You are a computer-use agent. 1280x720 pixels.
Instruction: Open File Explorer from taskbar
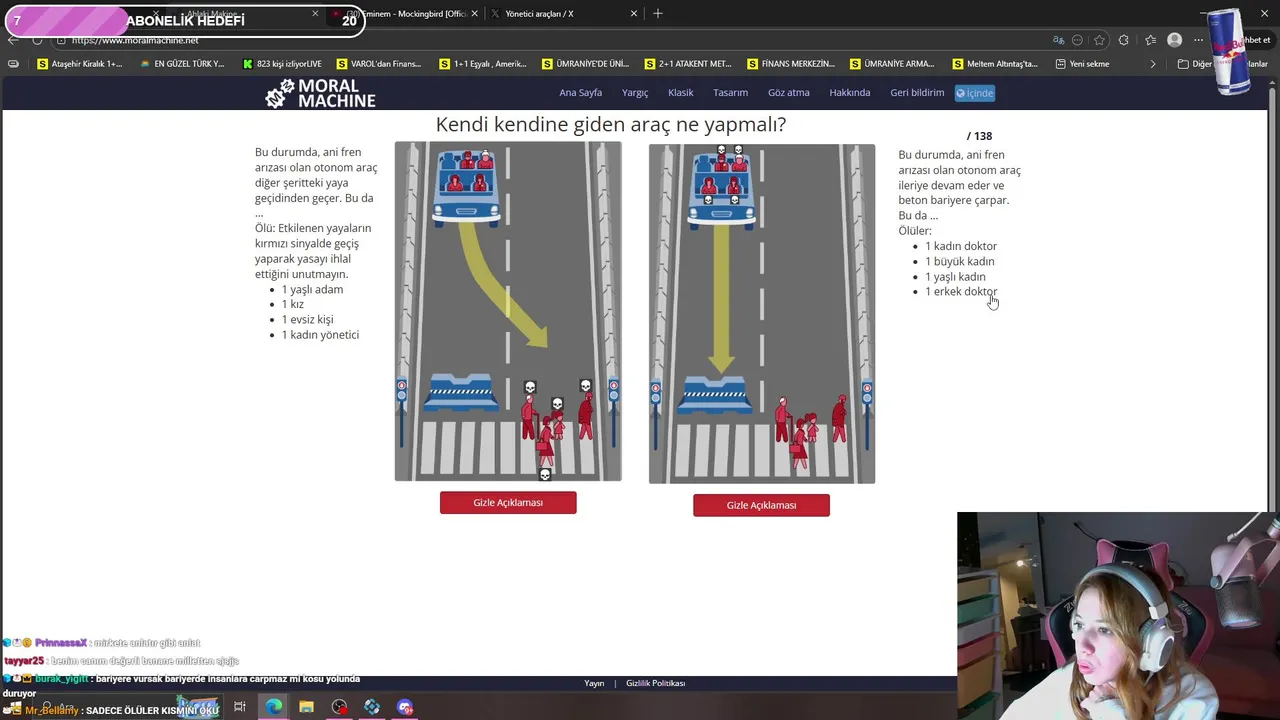(306, 707)
